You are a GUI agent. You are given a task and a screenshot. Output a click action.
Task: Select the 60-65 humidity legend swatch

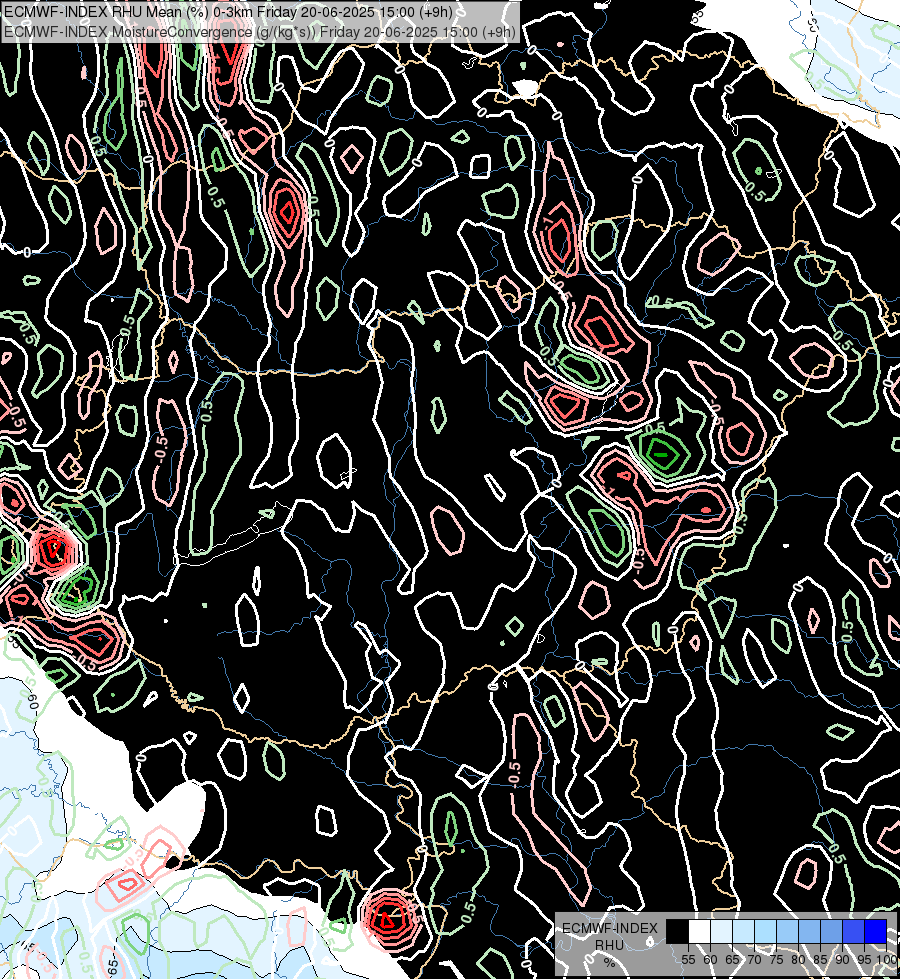(721, 932)
